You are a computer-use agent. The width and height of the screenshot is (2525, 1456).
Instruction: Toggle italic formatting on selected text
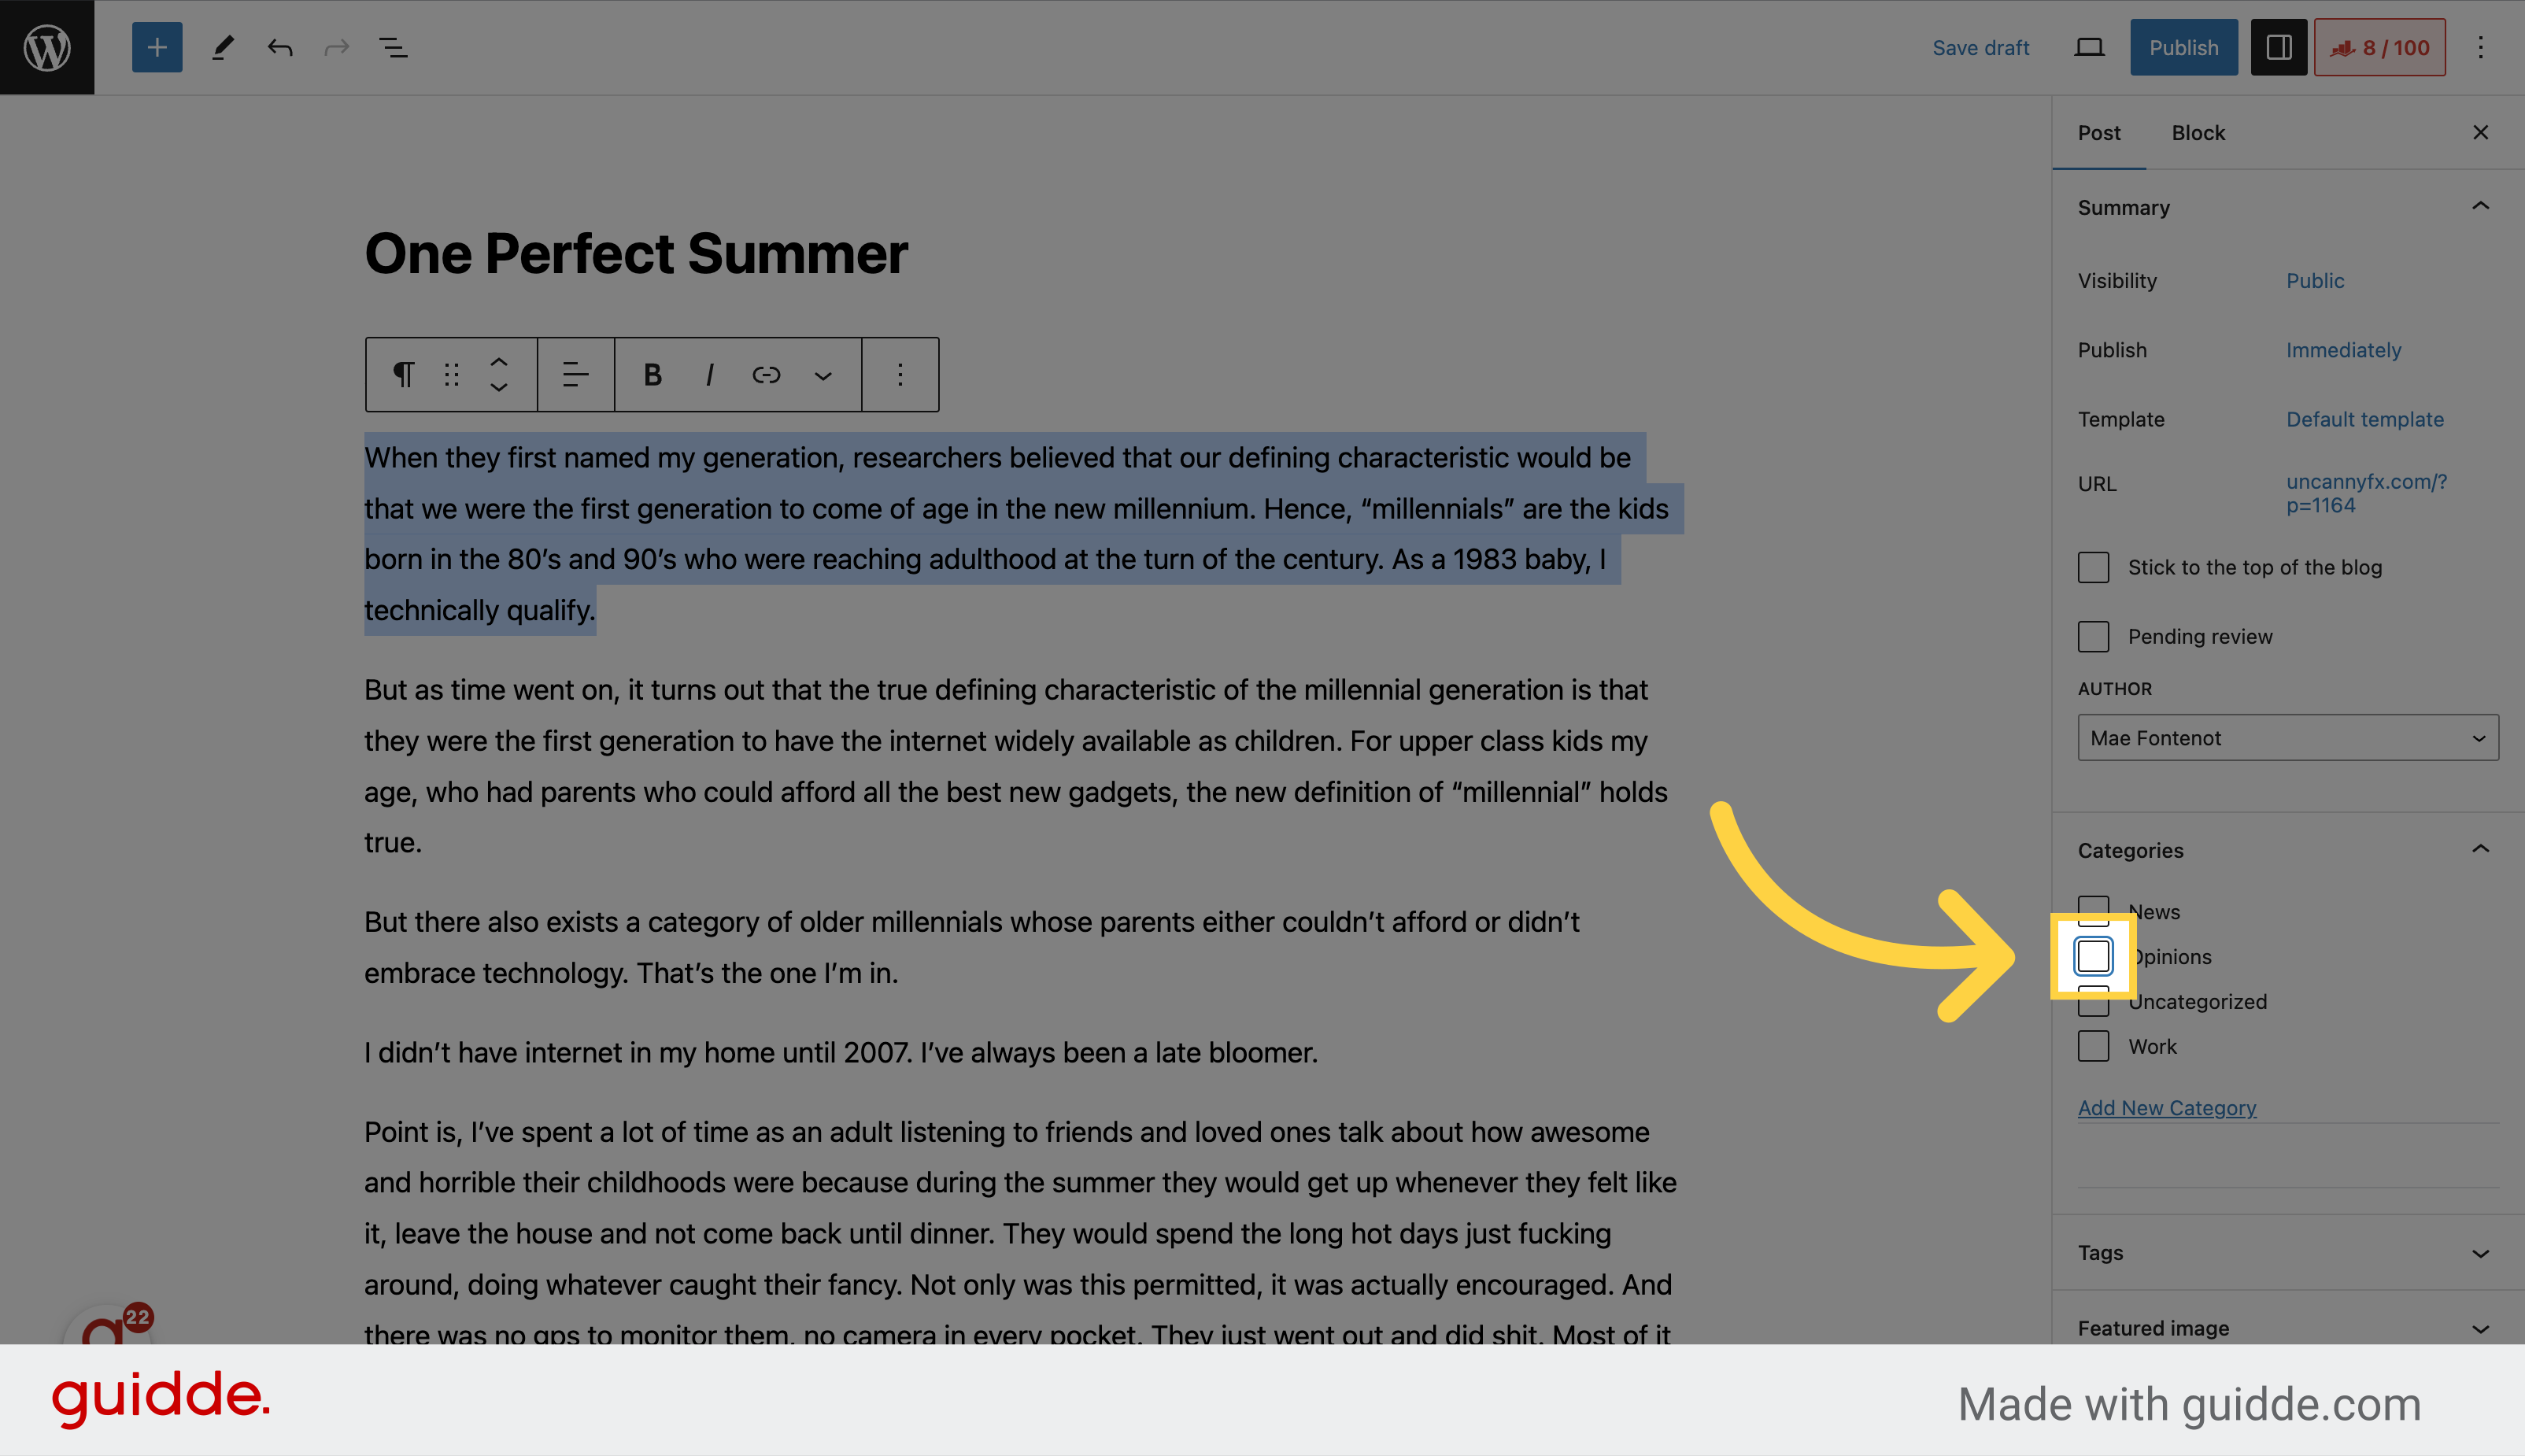[711, 373]
